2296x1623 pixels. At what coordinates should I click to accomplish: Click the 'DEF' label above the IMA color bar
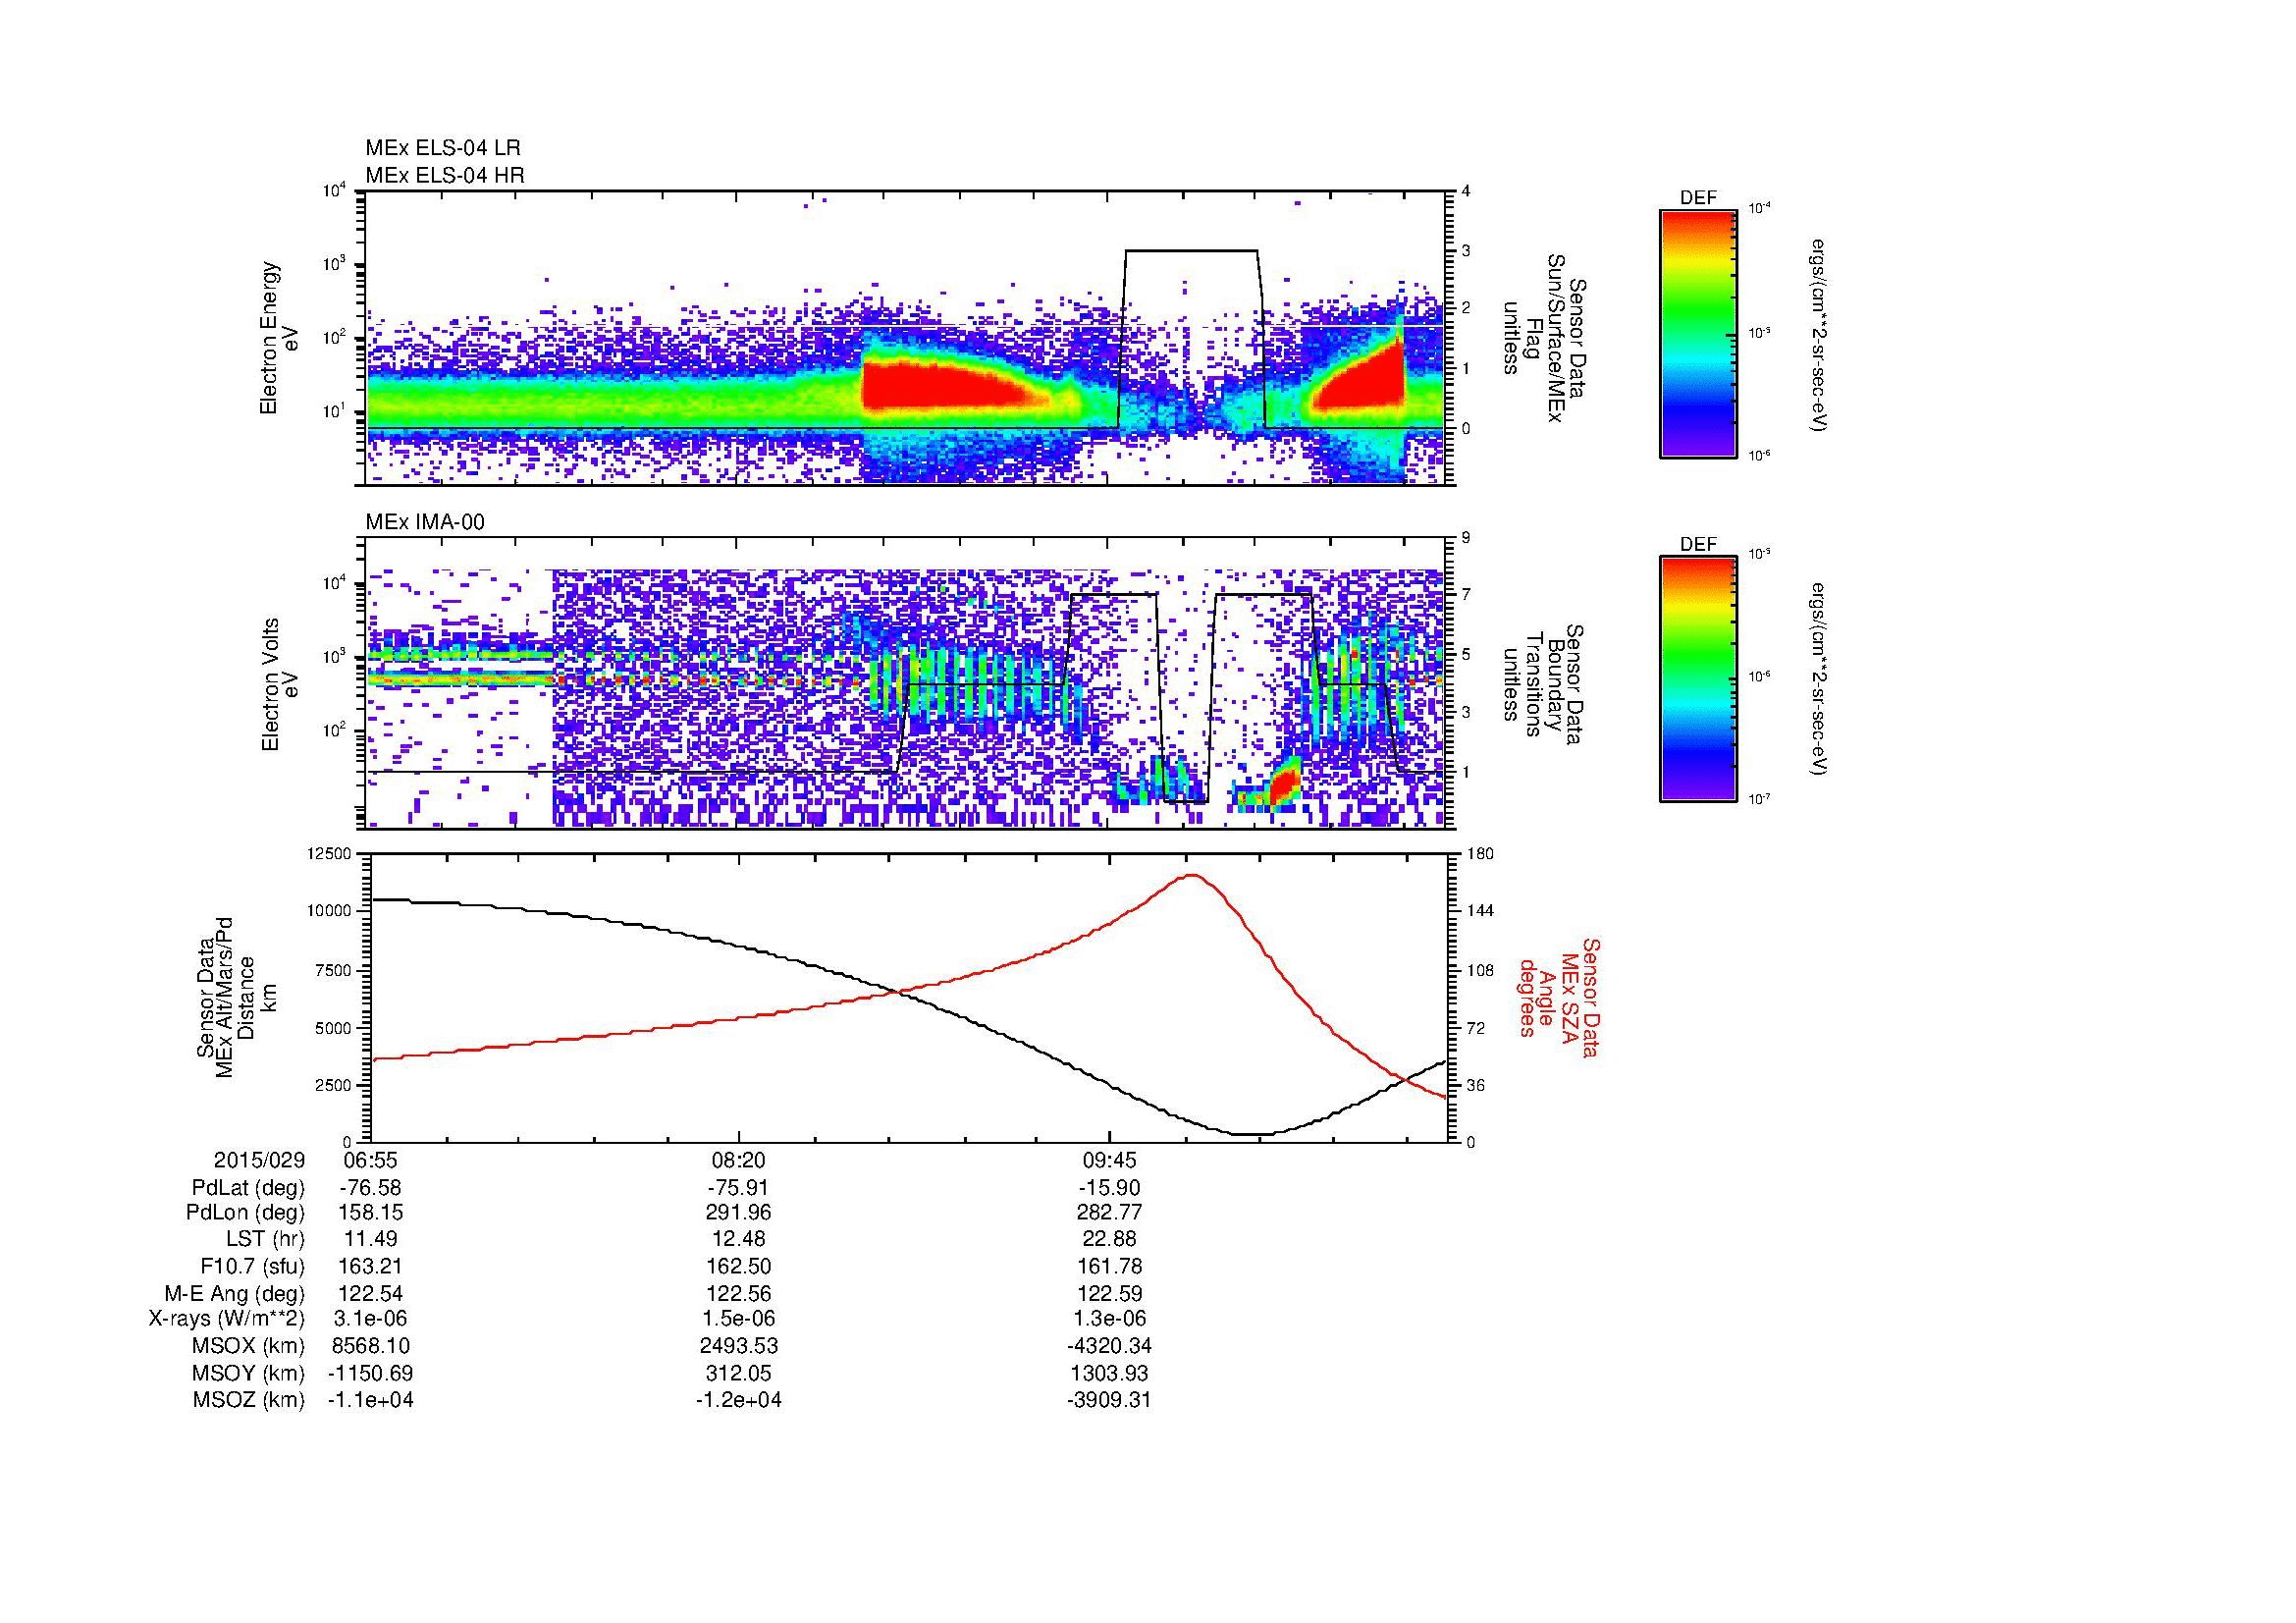tap(1698, 545)
